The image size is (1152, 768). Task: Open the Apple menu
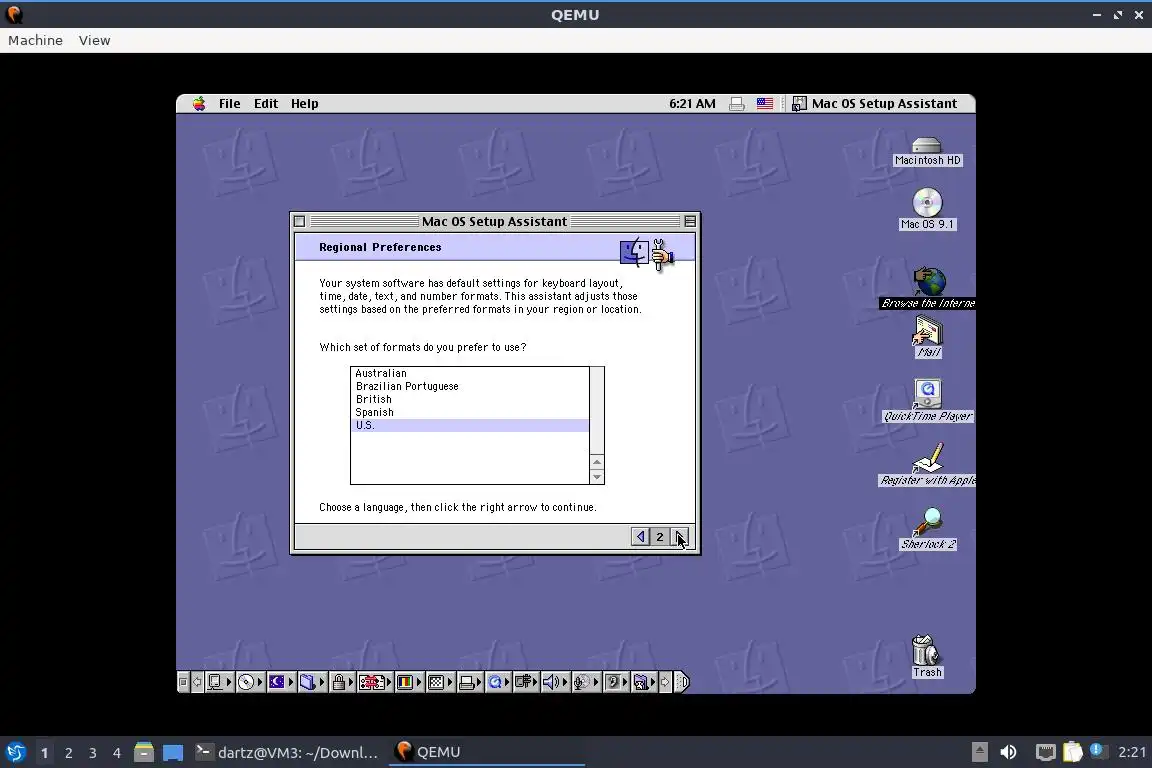pyautogui.click(x=199, y=104)
